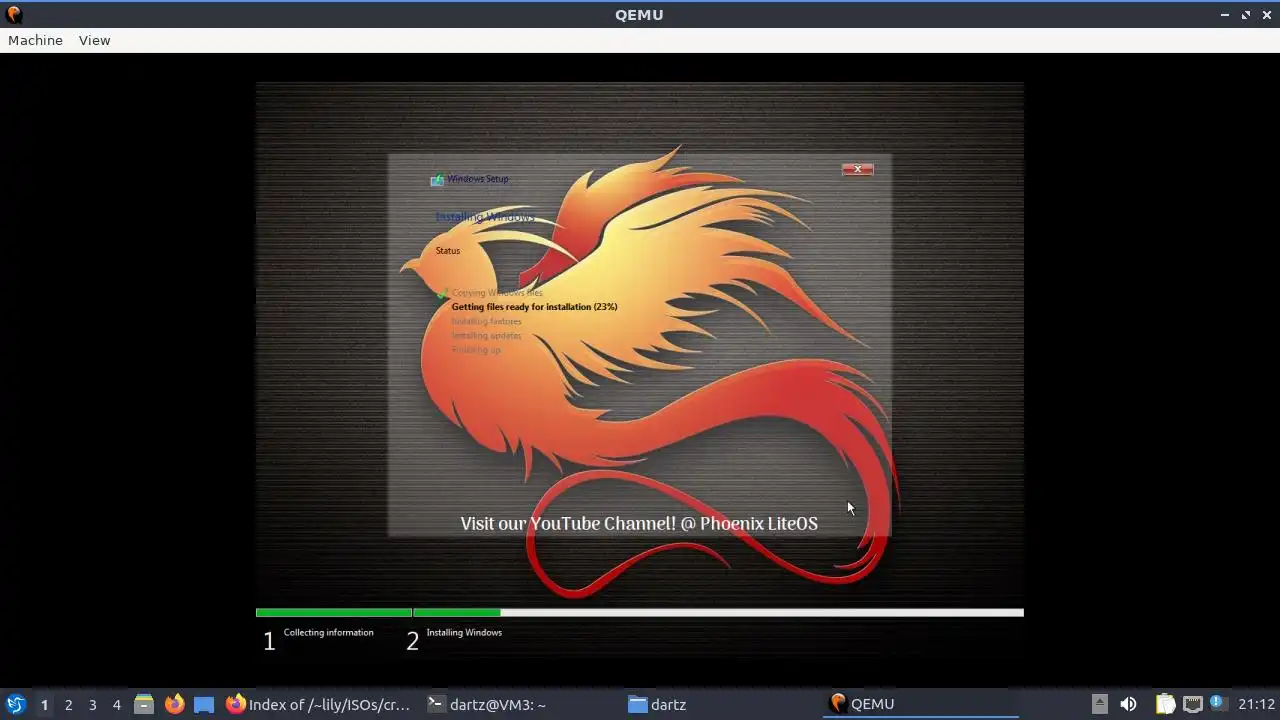The image size is (1280, 720).
Task: Click 'Getting files ready for installation (23%)' text
Action: point(534,307)
